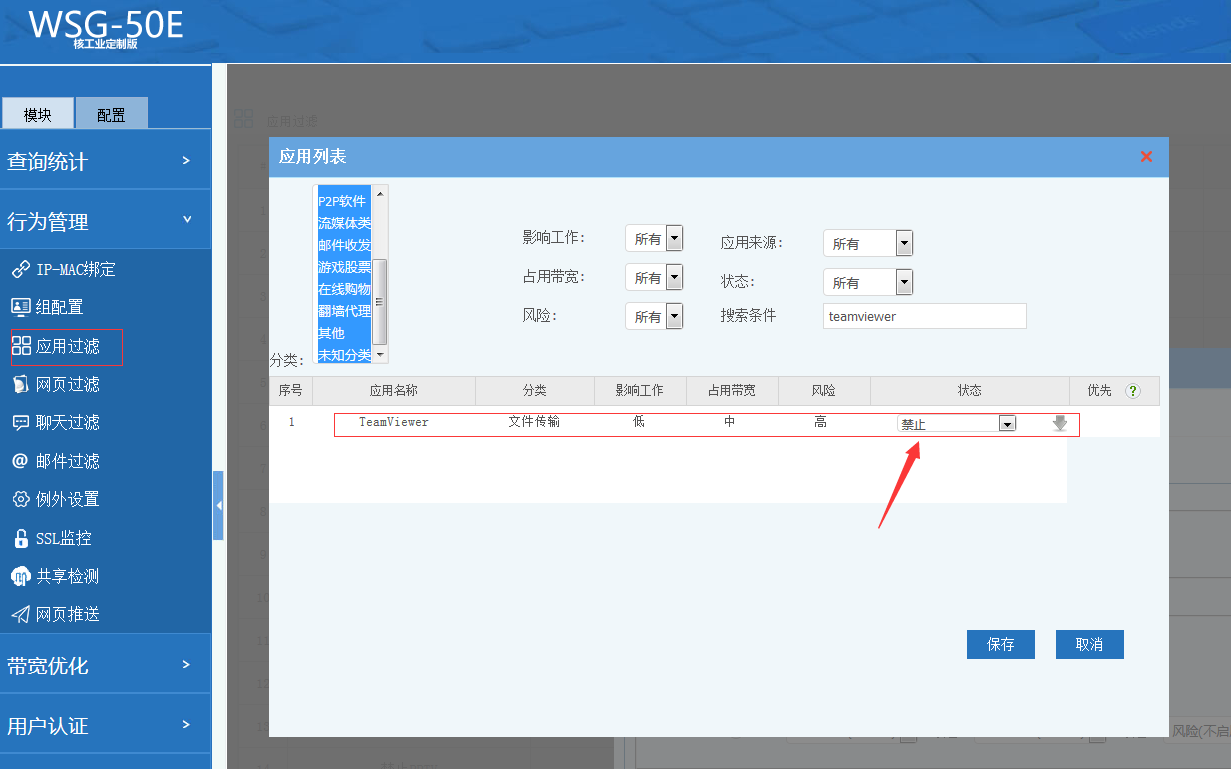Open the IP-MAC绑定 link icon
Screen dimensions: 1231x769
click(x=21, y=270)
